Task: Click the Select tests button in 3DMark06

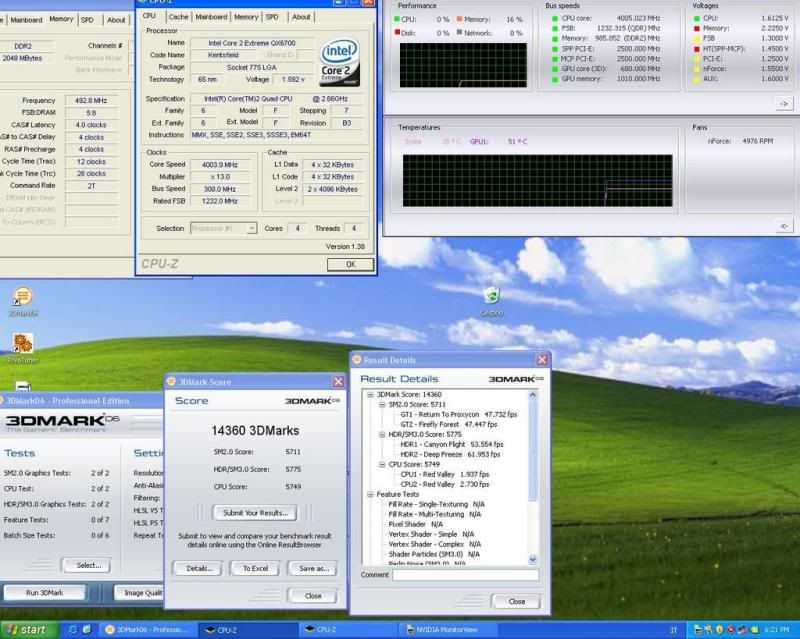Action: pyautogui.click(x=86, y=565)
